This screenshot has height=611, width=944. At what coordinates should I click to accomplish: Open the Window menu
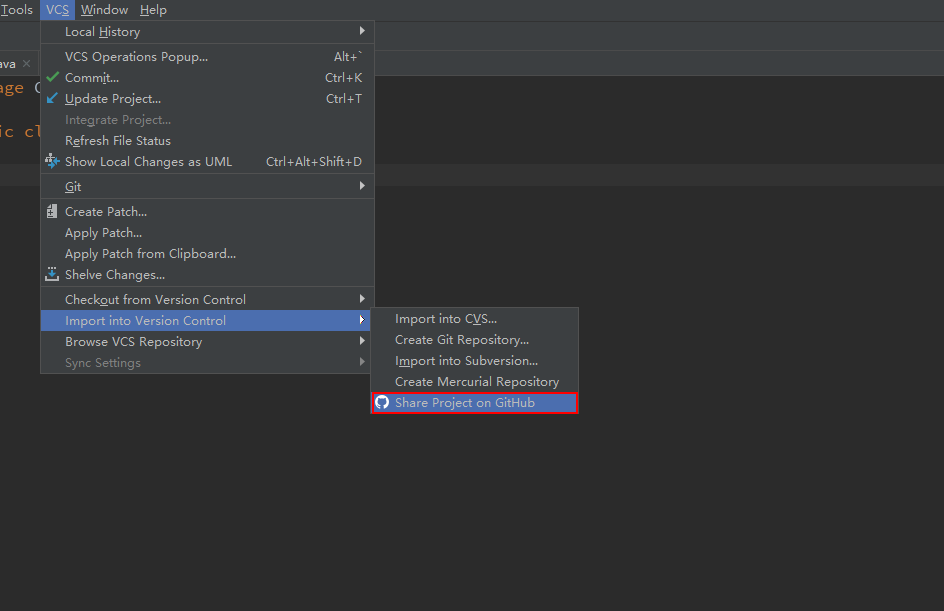[104, 10]
